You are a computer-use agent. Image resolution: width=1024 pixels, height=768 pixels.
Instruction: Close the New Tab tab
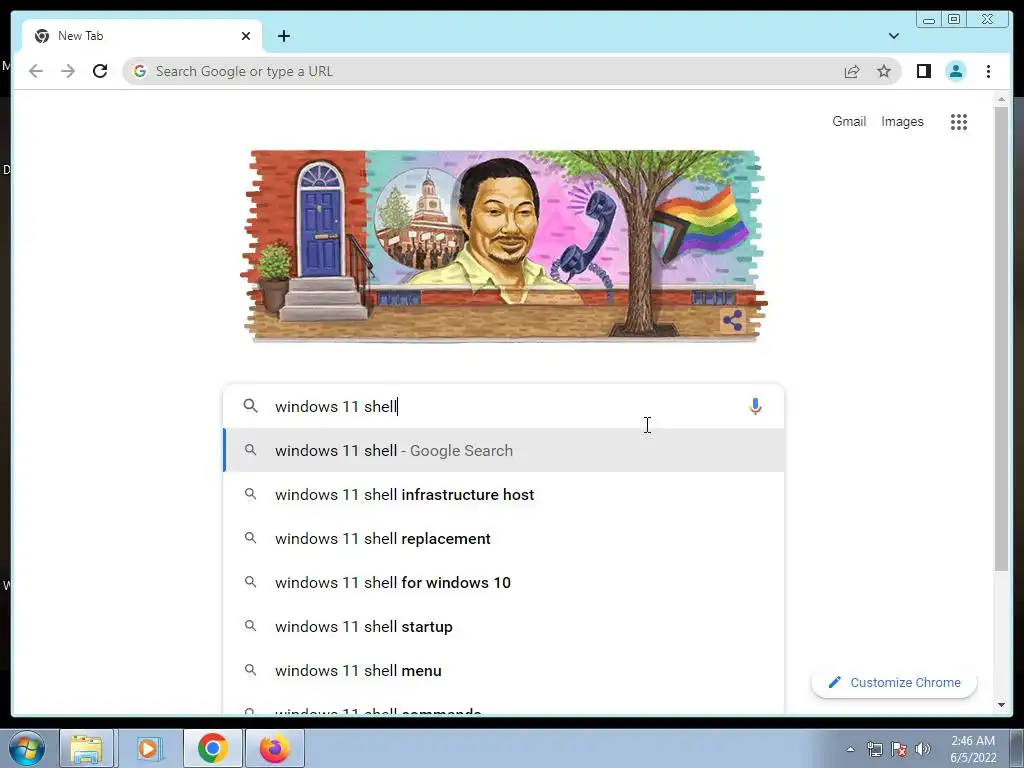click(246, 36)
